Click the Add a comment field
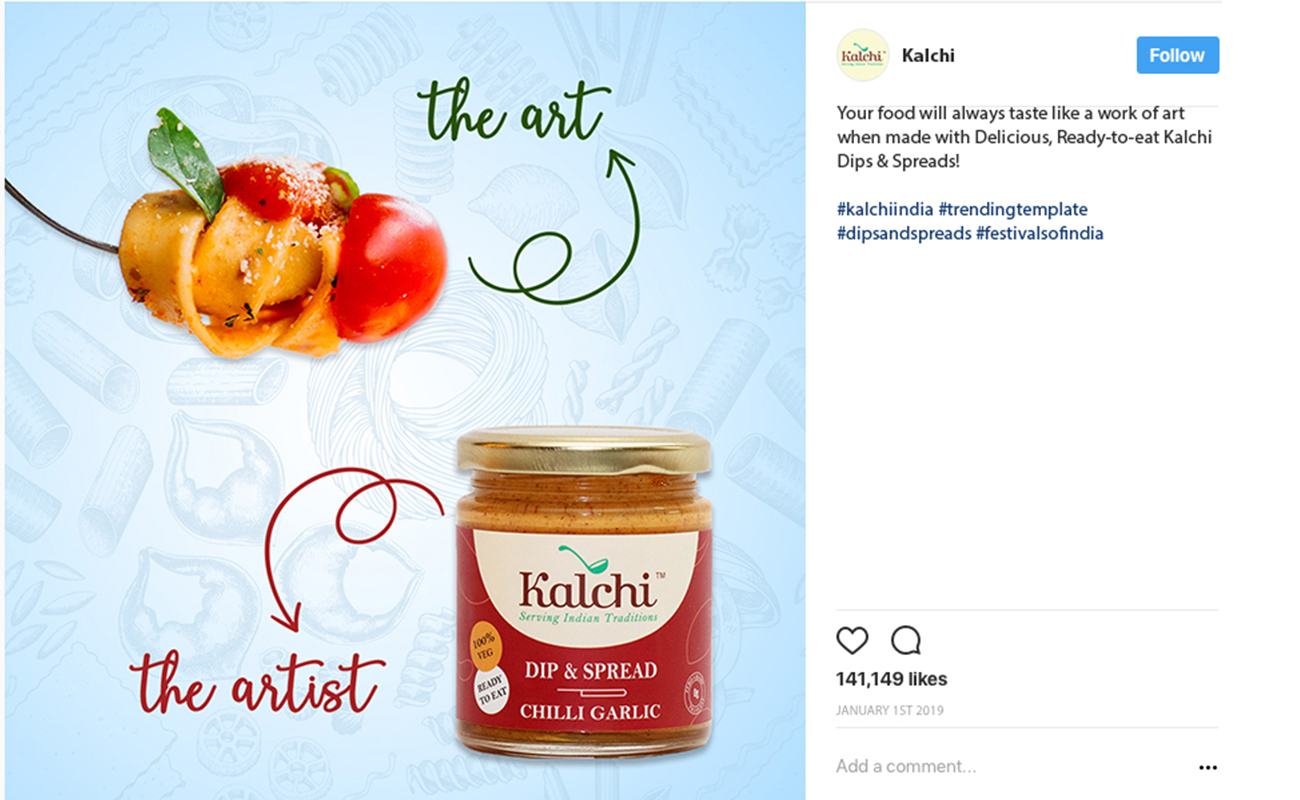Viewport: 1300px width, 800px height. (1010, 767)
